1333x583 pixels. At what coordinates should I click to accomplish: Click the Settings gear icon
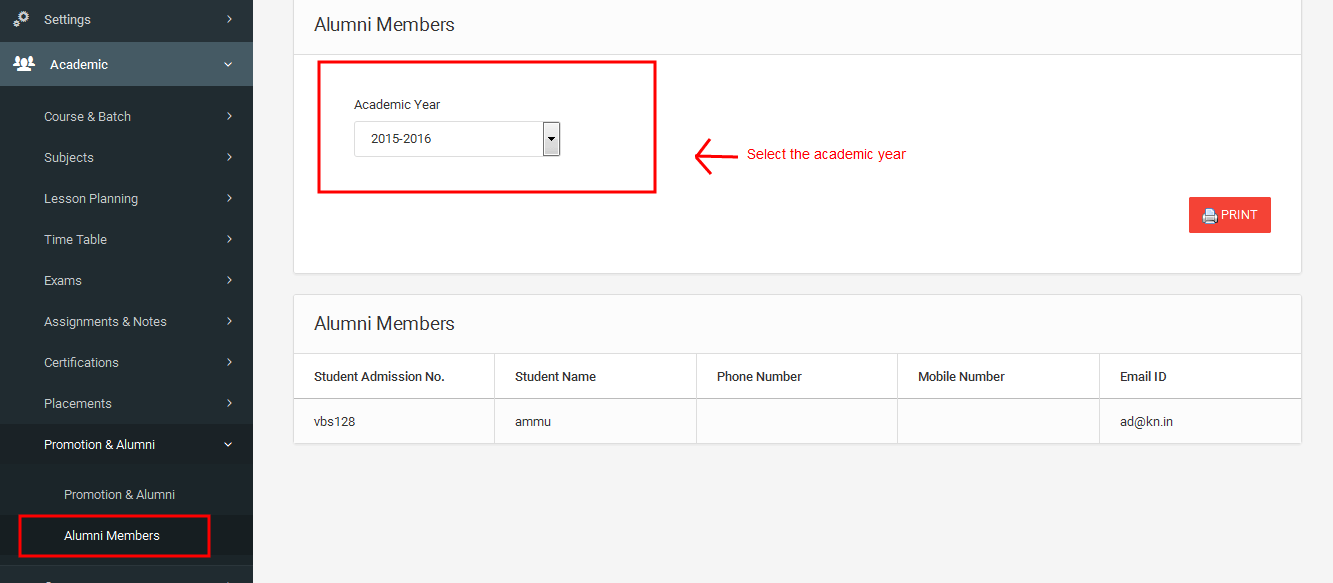(x=21, y=19)
